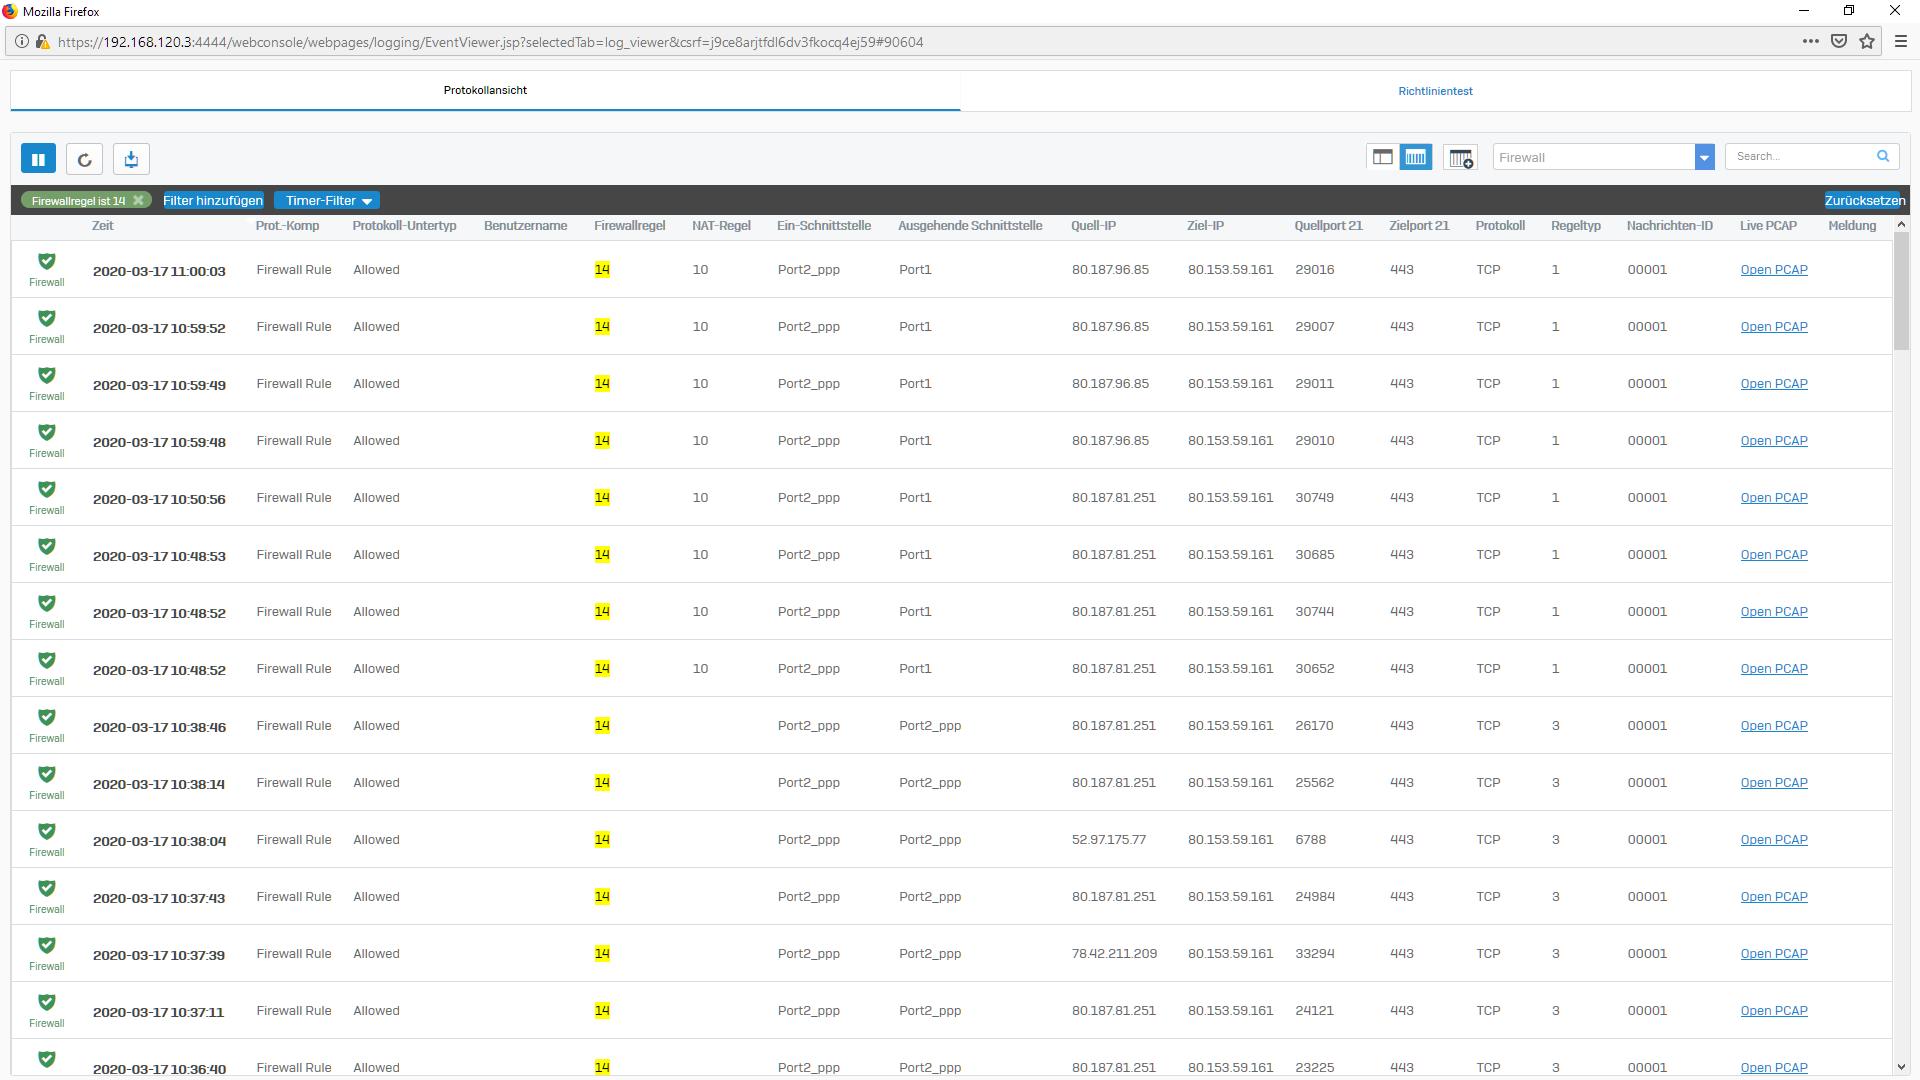Screen dimensions: 1920x1080
Task: Click source port 30749
Action: [1314, 498]
